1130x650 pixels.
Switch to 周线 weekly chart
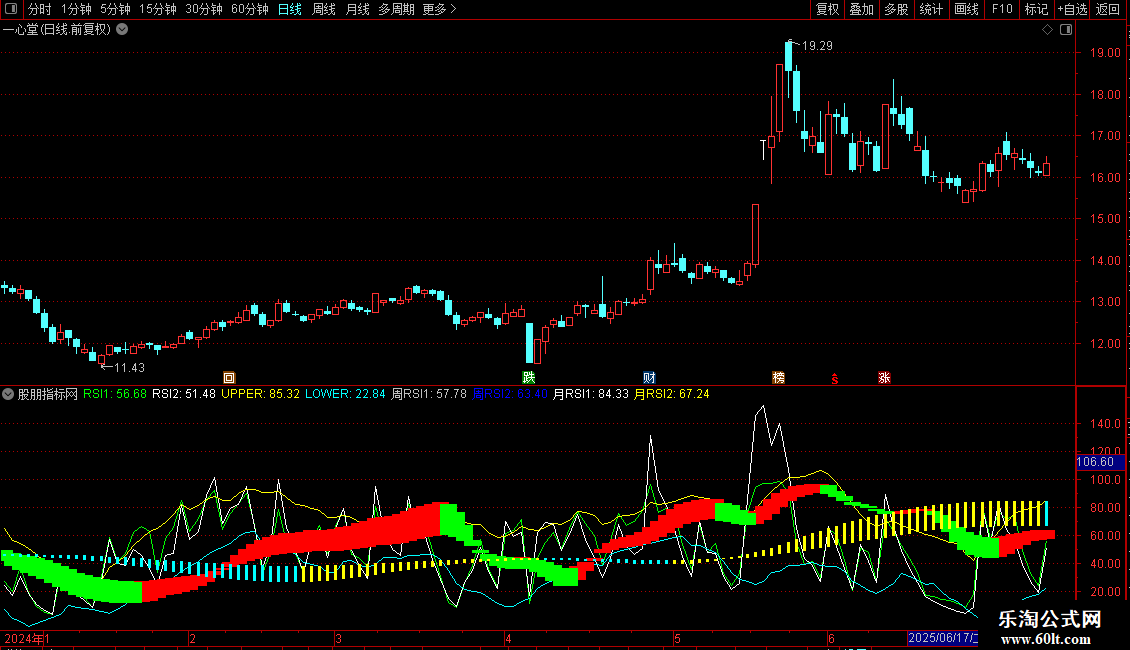pyautogui.click(x=324, y=9)
